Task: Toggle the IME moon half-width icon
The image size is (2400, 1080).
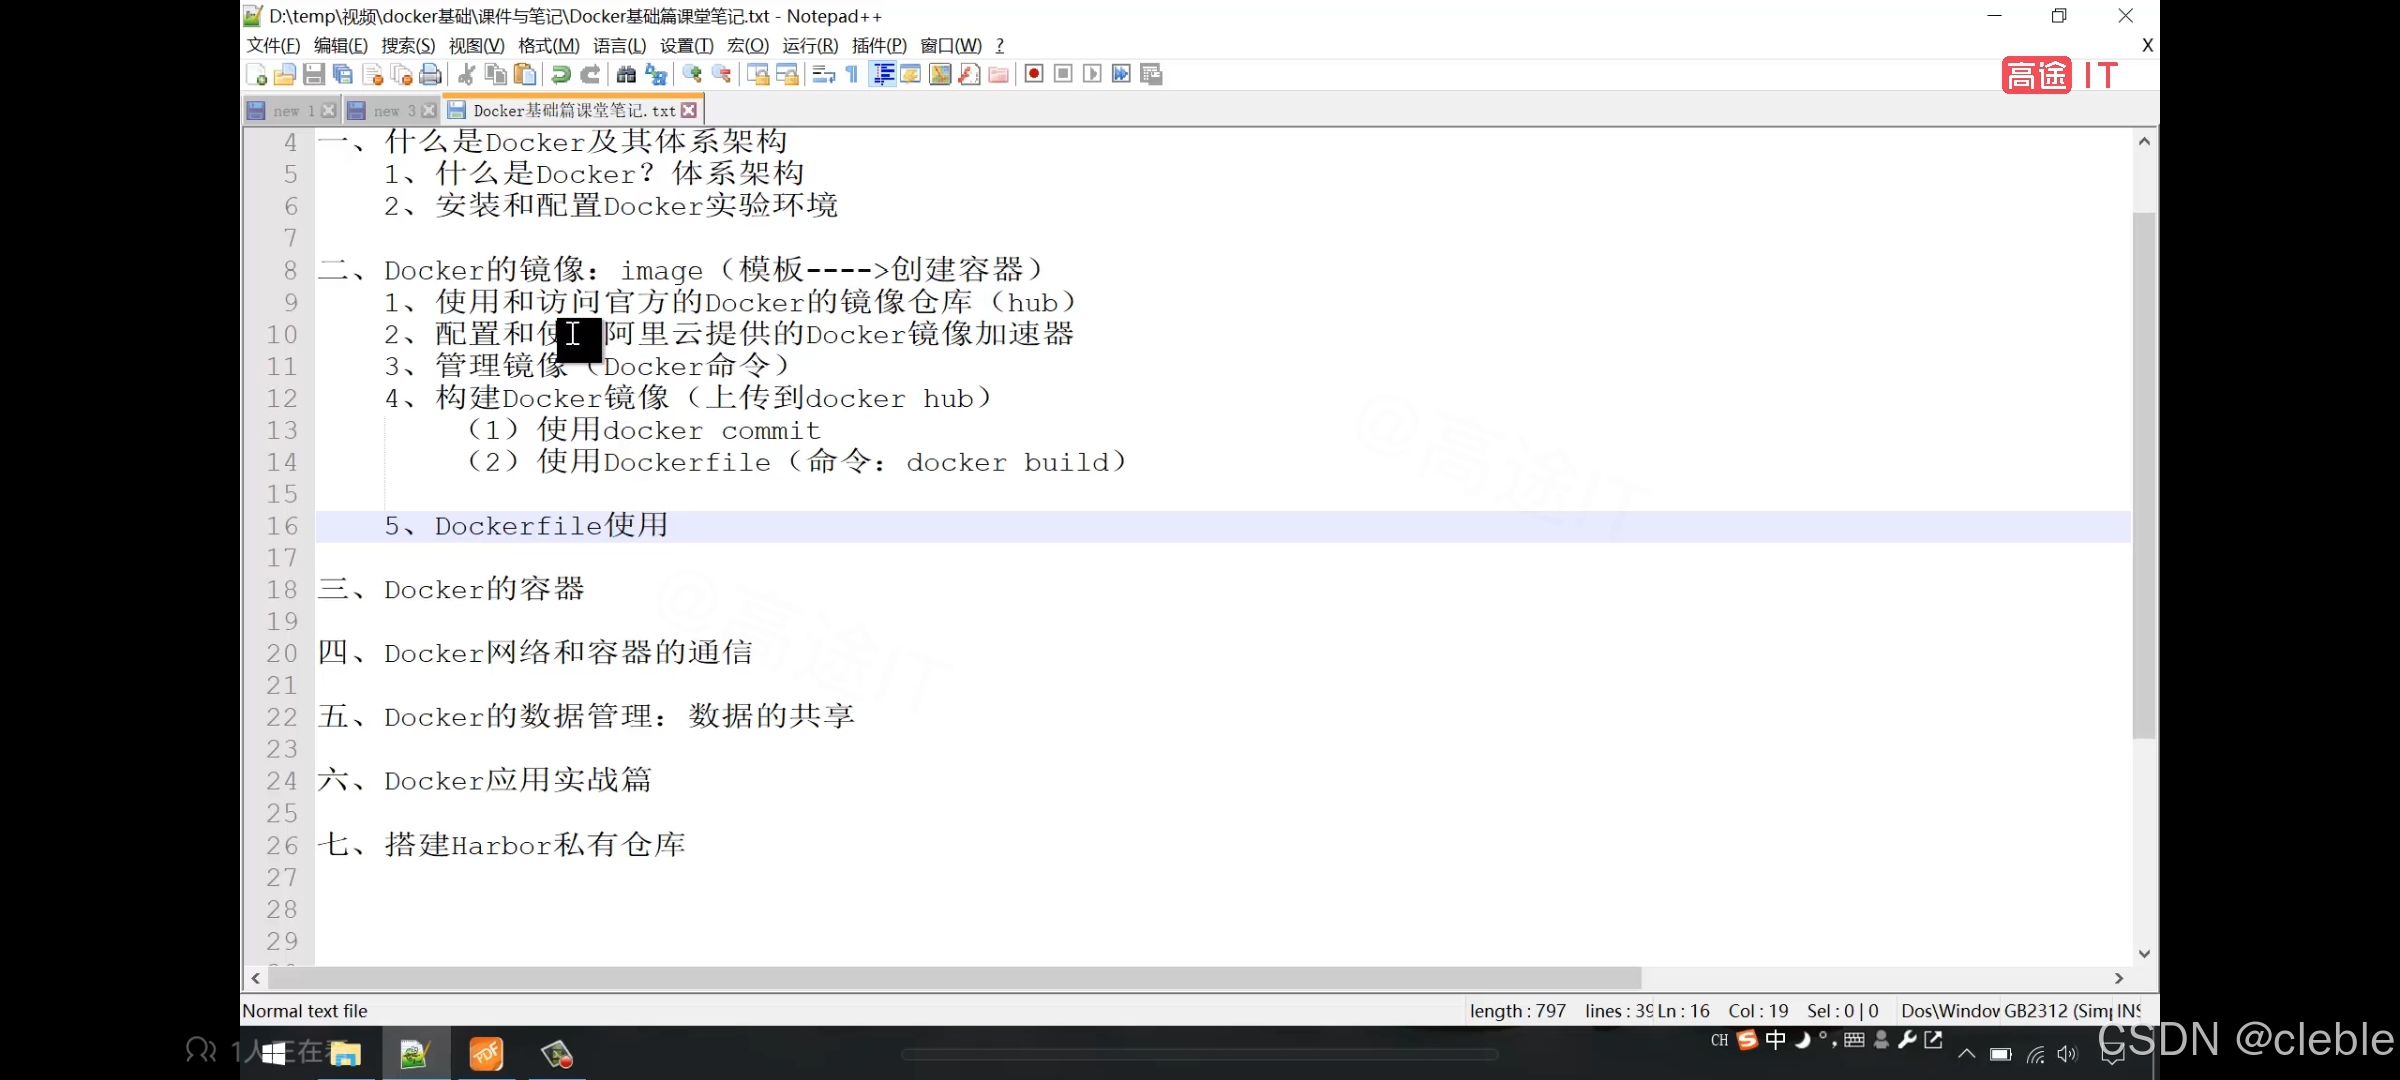Action: pyautogui.click(x=1802, y=1040)
